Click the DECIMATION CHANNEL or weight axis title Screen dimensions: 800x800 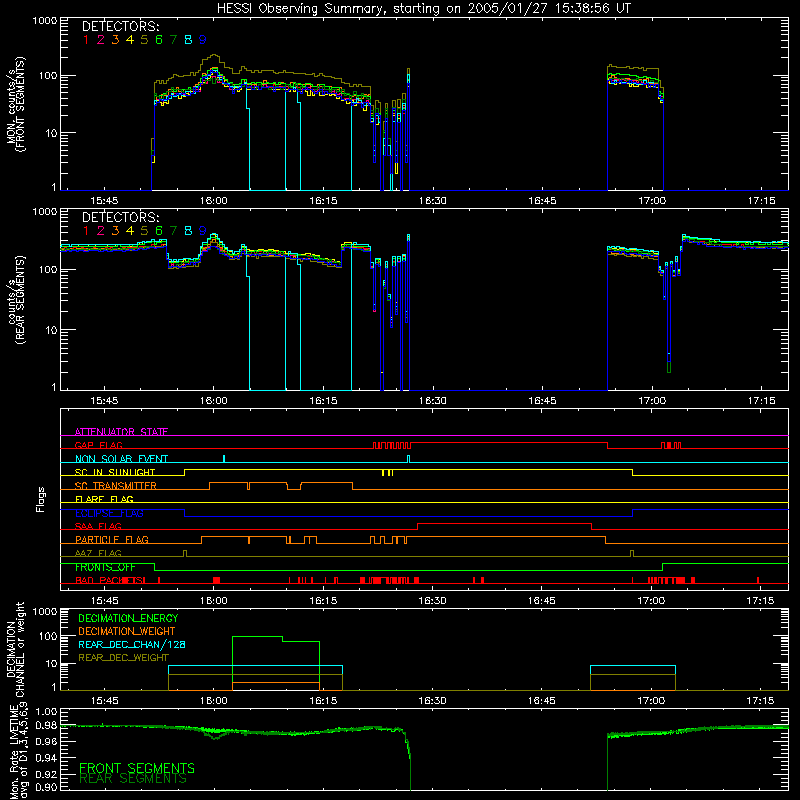tap(16, 649)
